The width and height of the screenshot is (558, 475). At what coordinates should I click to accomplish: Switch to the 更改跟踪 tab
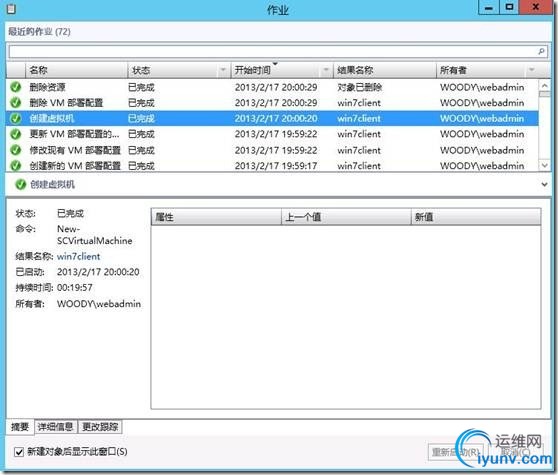click(x=100, y=427)
